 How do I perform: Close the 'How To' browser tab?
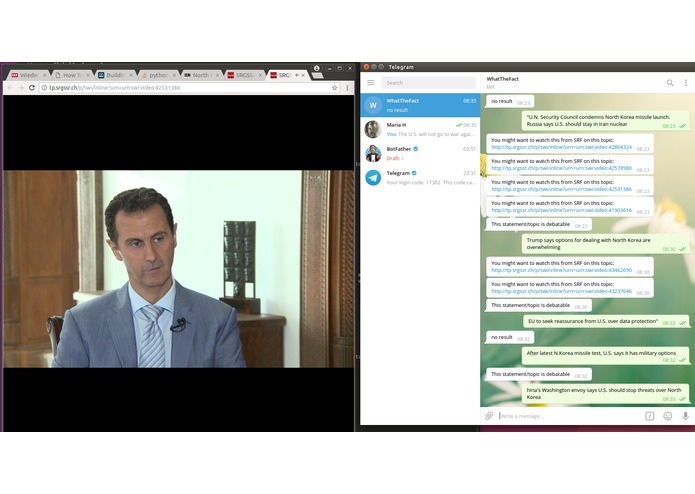pos(87,75)
